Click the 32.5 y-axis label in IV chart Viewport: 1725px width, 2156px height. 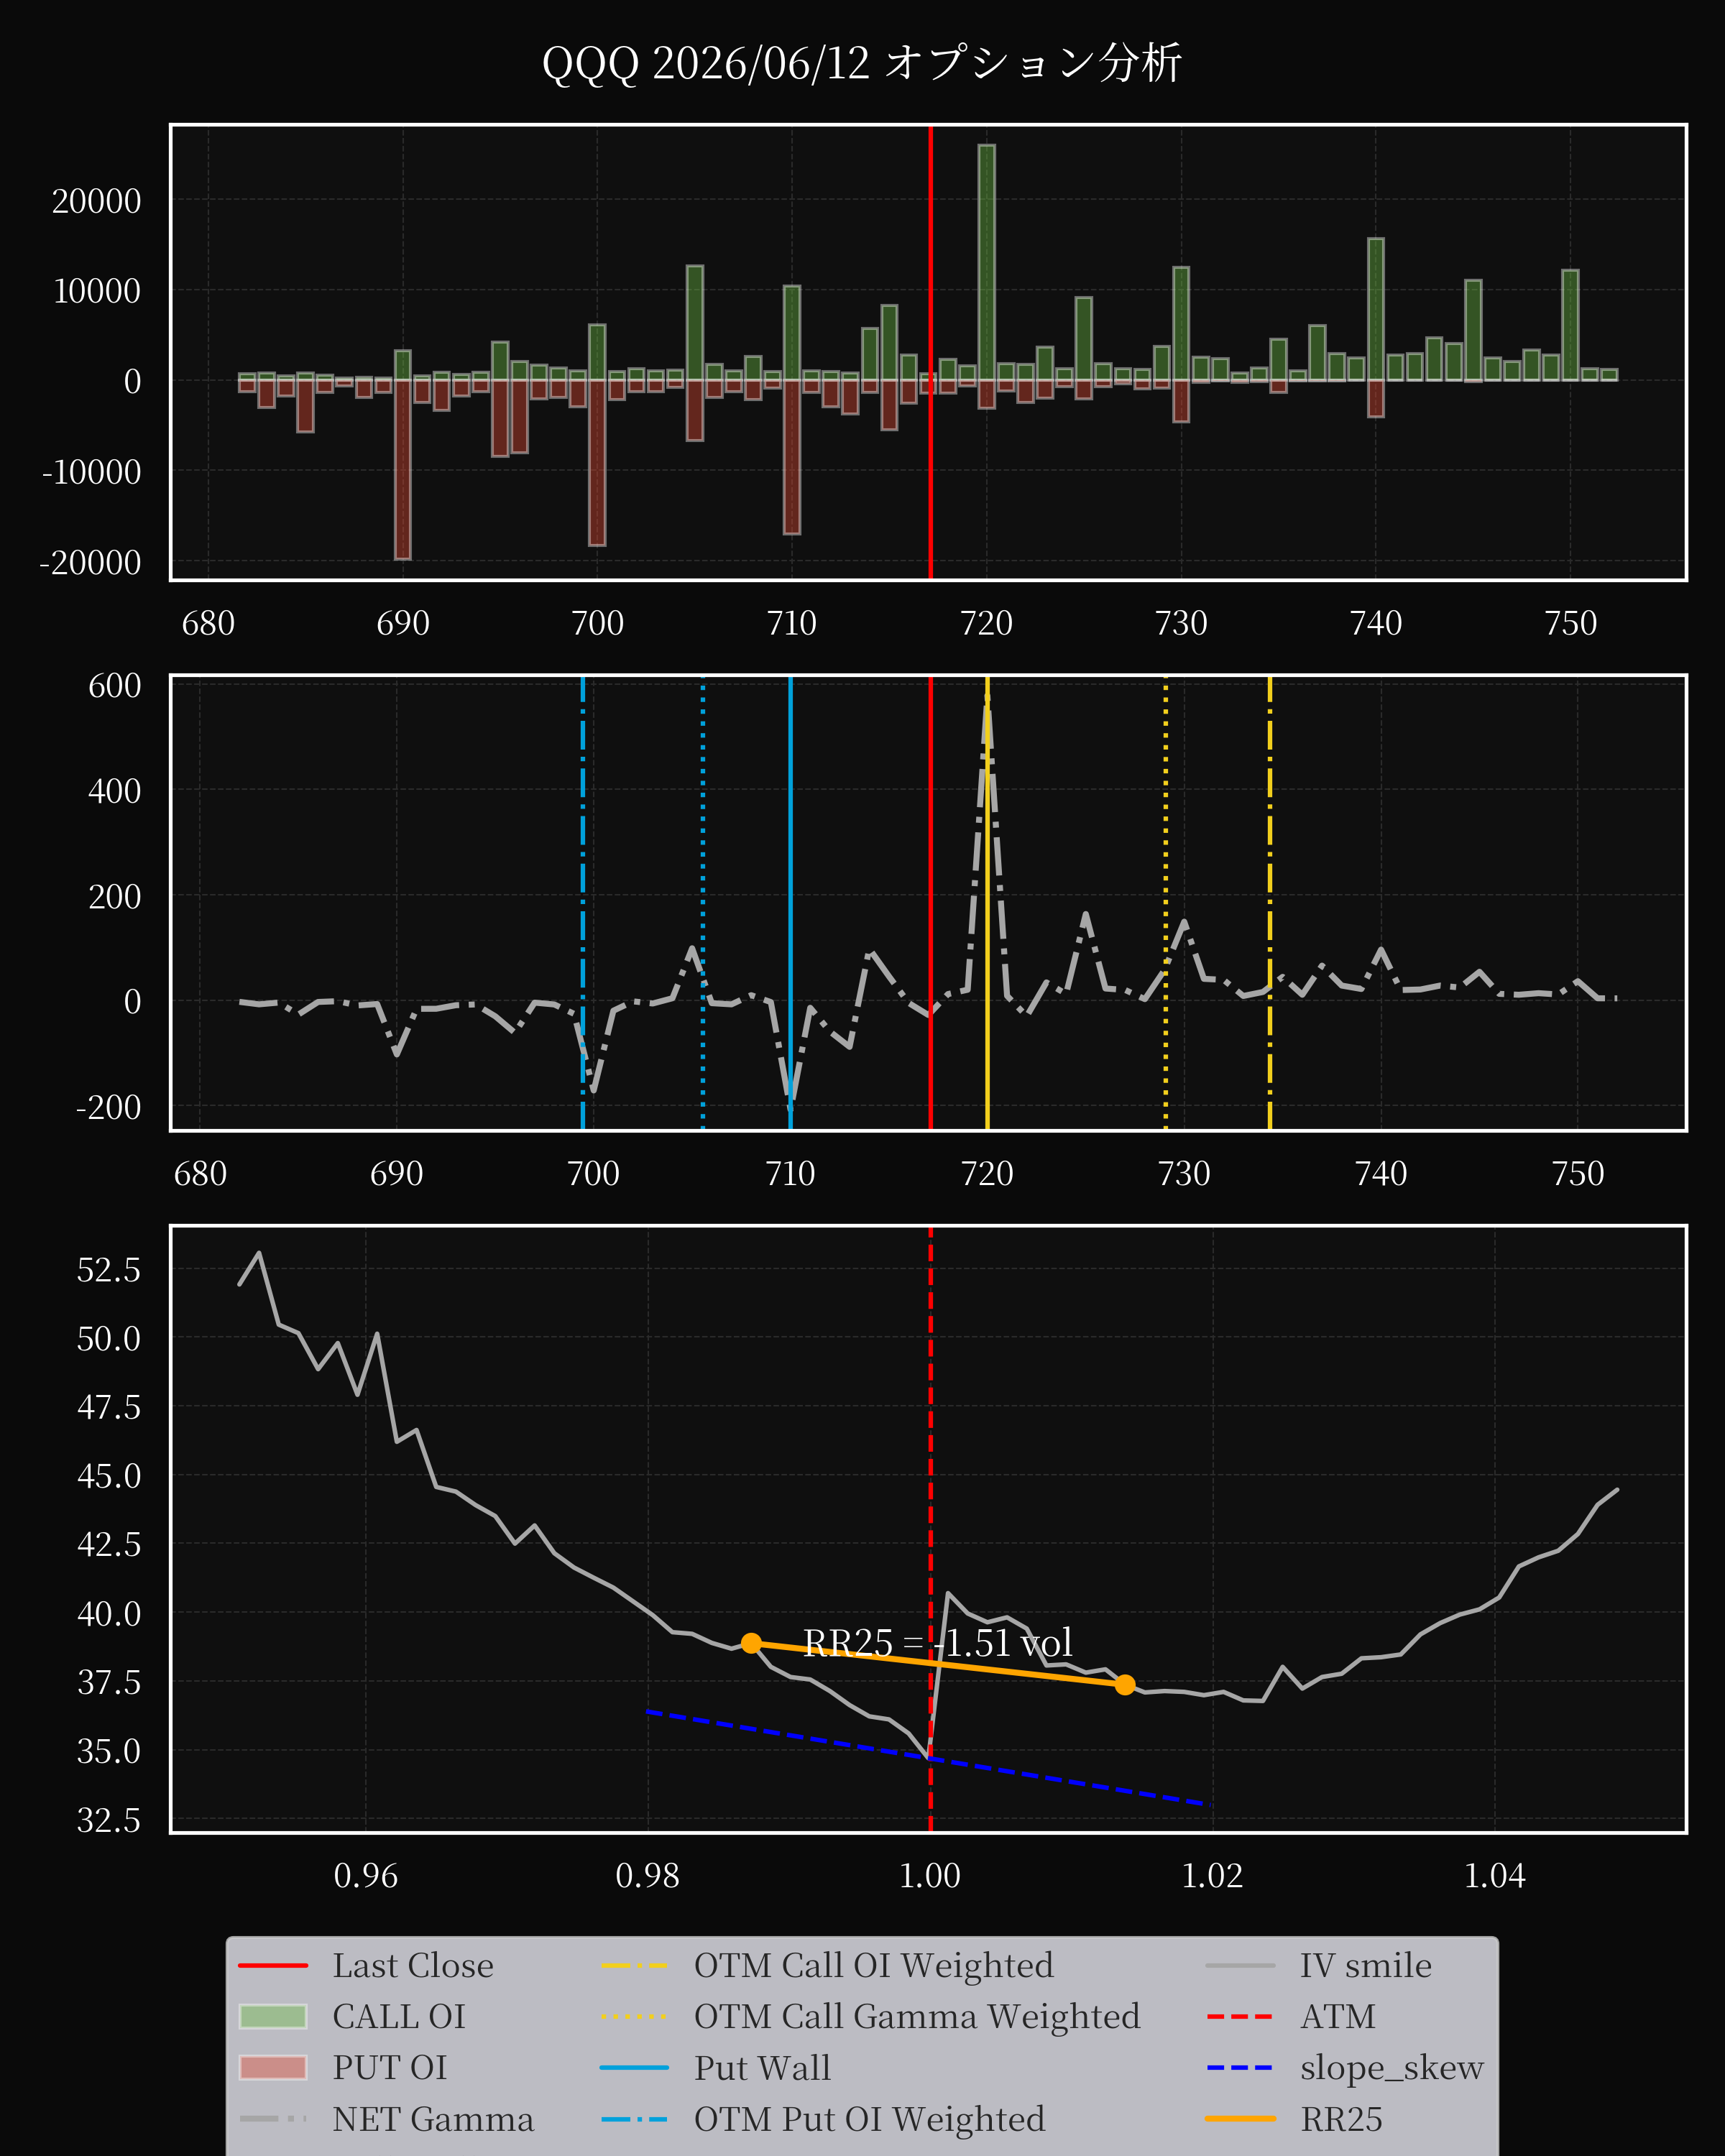(x=109, y=1820)
